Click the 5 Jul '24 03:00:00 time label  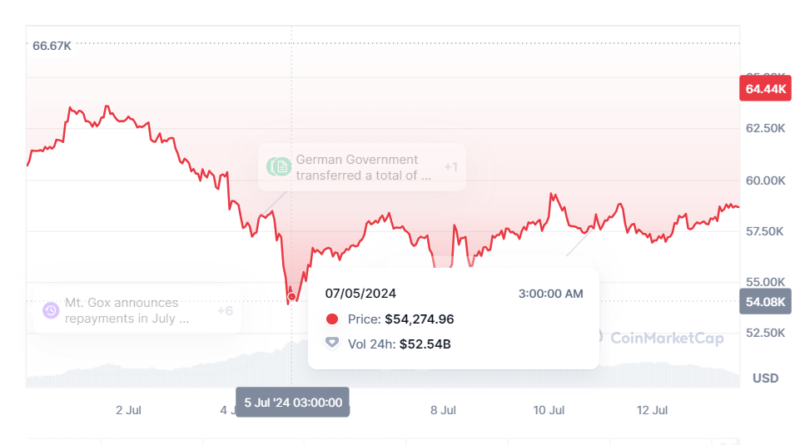point(293,402)
